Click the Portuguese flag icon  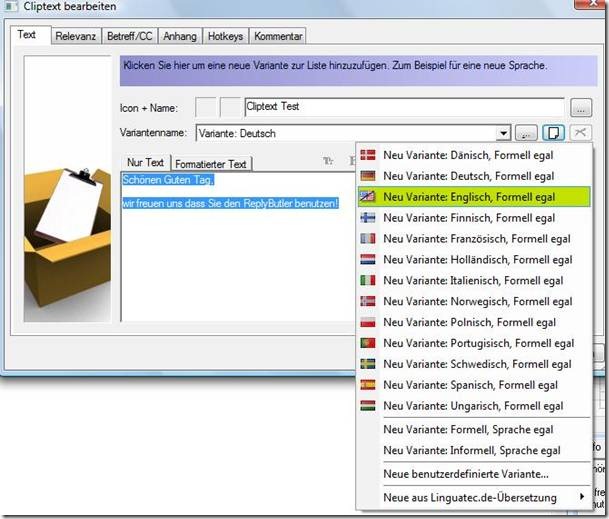pos(367,343)
